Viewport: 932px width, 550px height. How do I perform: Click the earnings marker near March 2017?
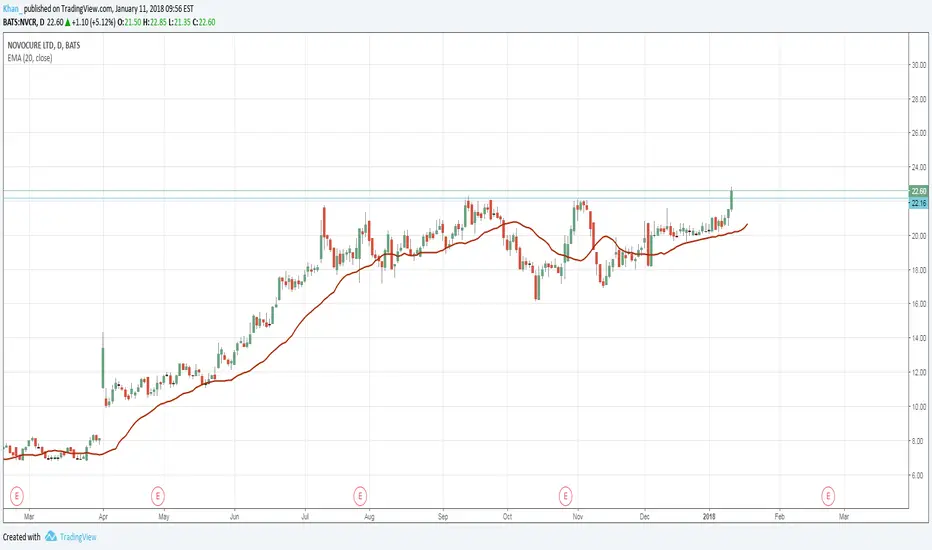tap(17, 495)
